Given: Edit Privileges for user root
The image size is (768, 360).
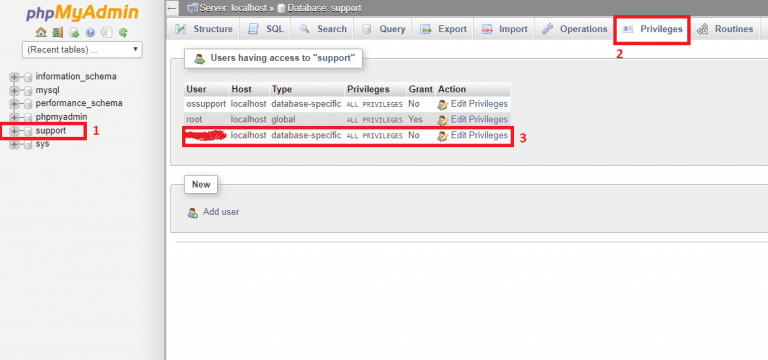Looking at the screenshot, I should click(473, 120).
